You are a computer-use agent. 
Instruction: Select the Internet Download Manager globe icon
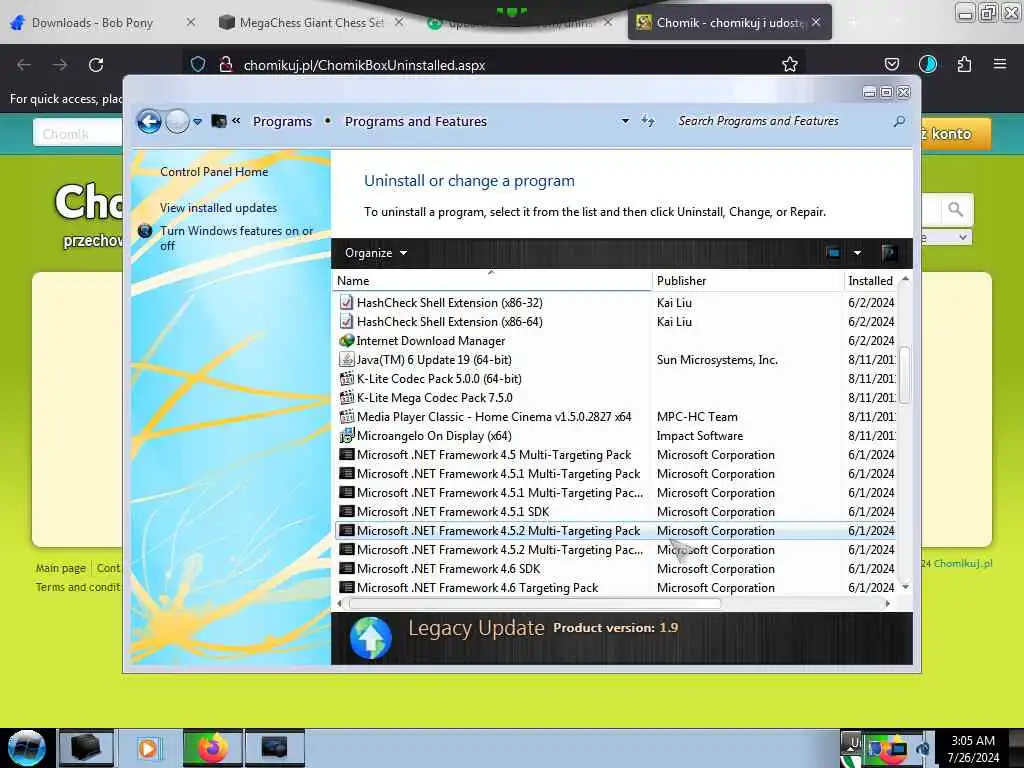346,340
